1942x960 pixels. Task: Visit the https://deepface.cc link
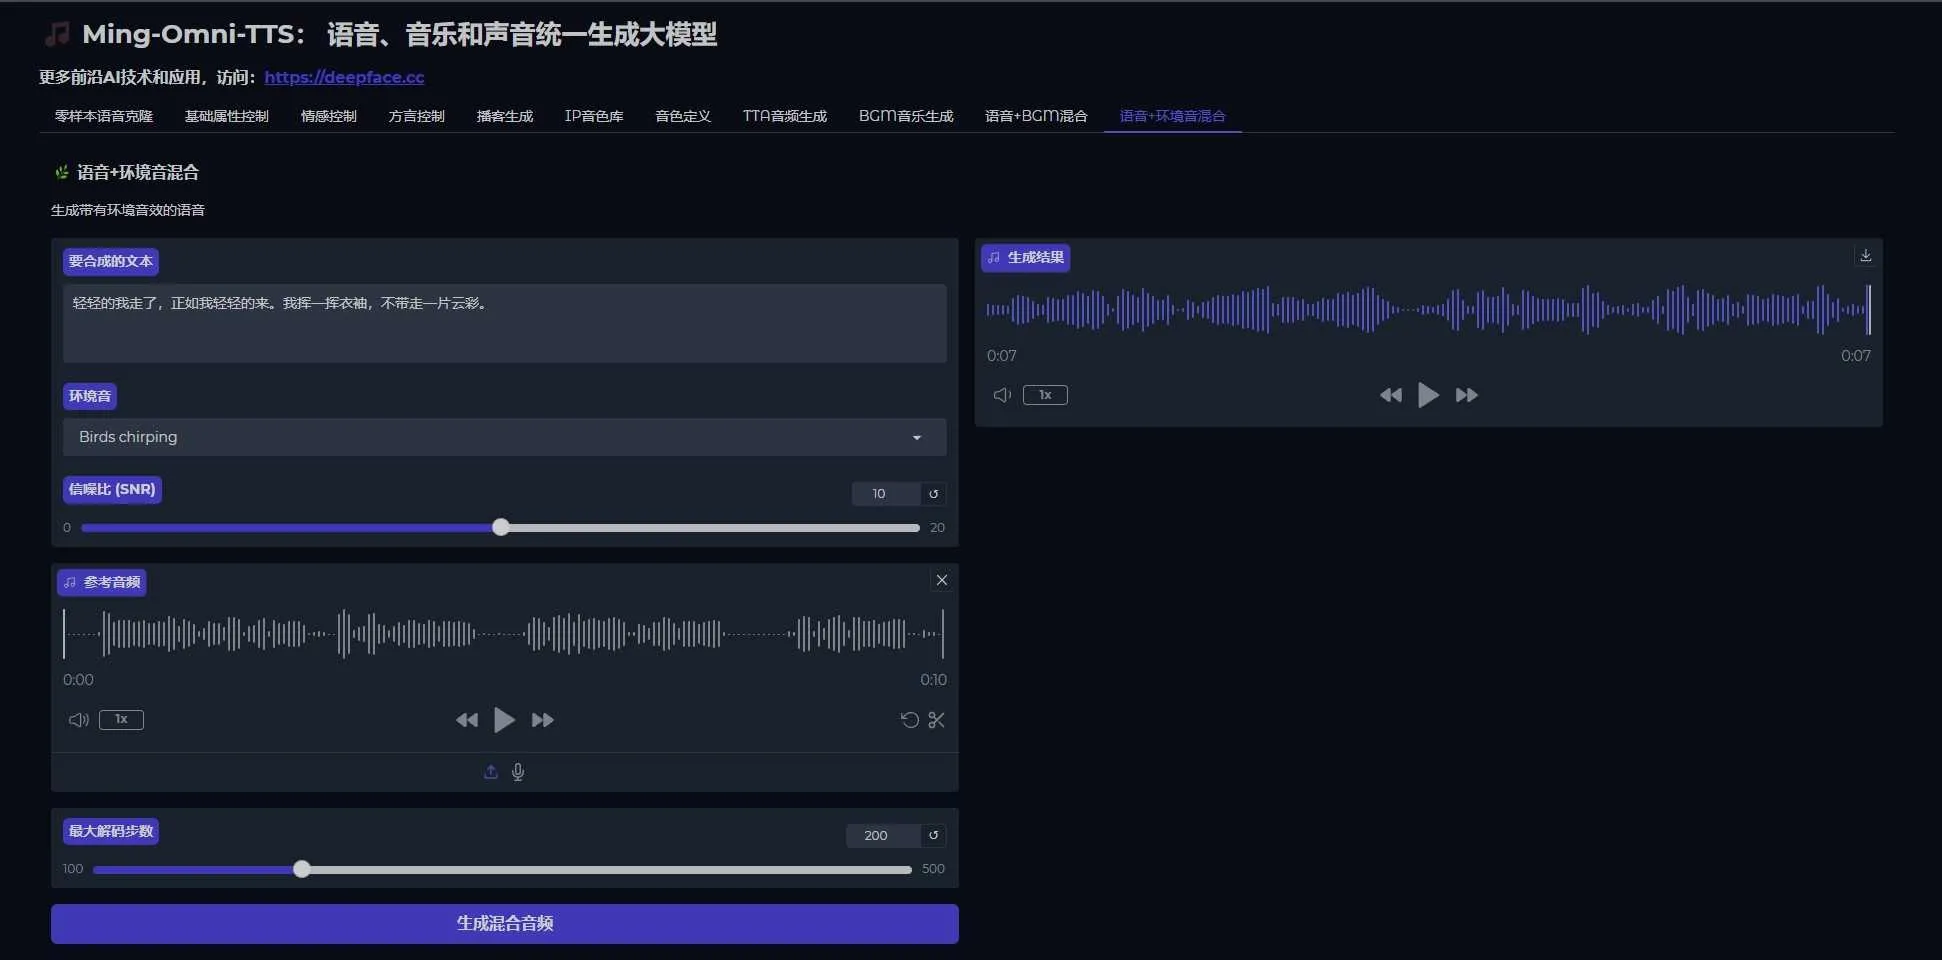coord(344,77)
